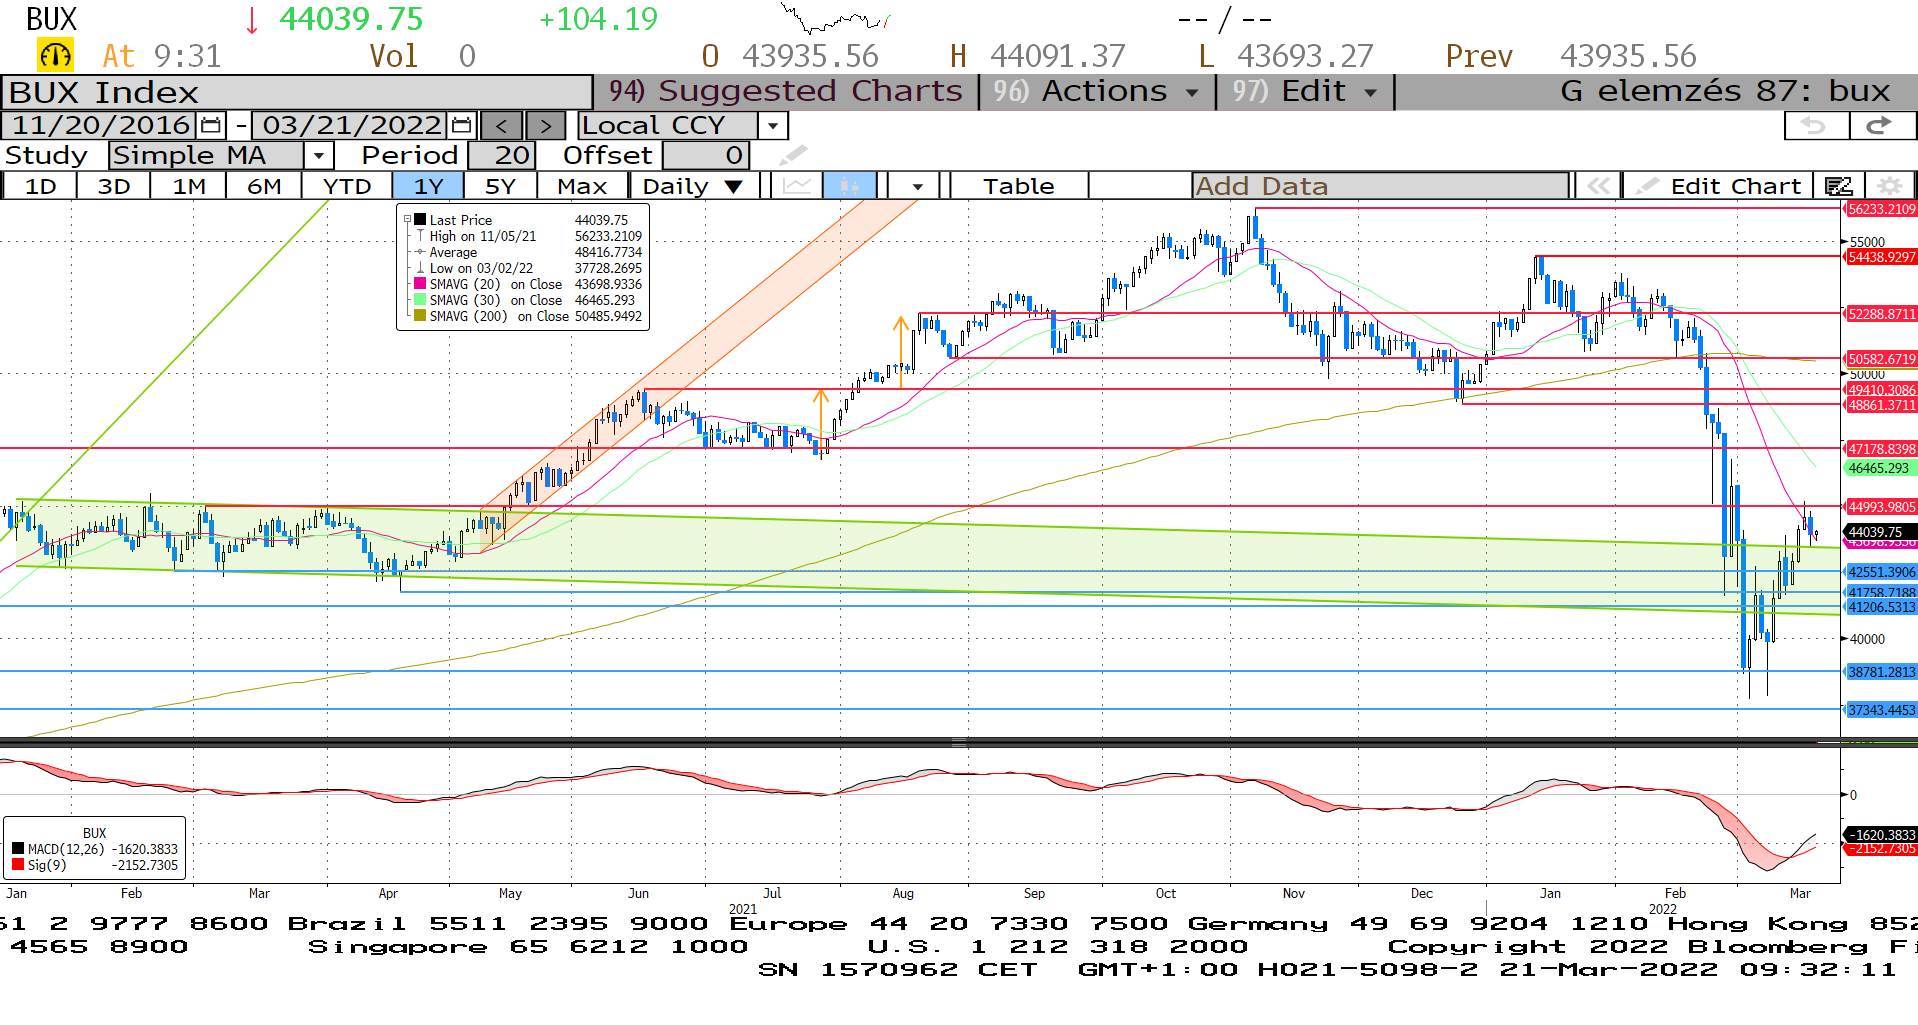
Task: Click the -1620.3833 MACD axis label
Action: point(1881,834)
